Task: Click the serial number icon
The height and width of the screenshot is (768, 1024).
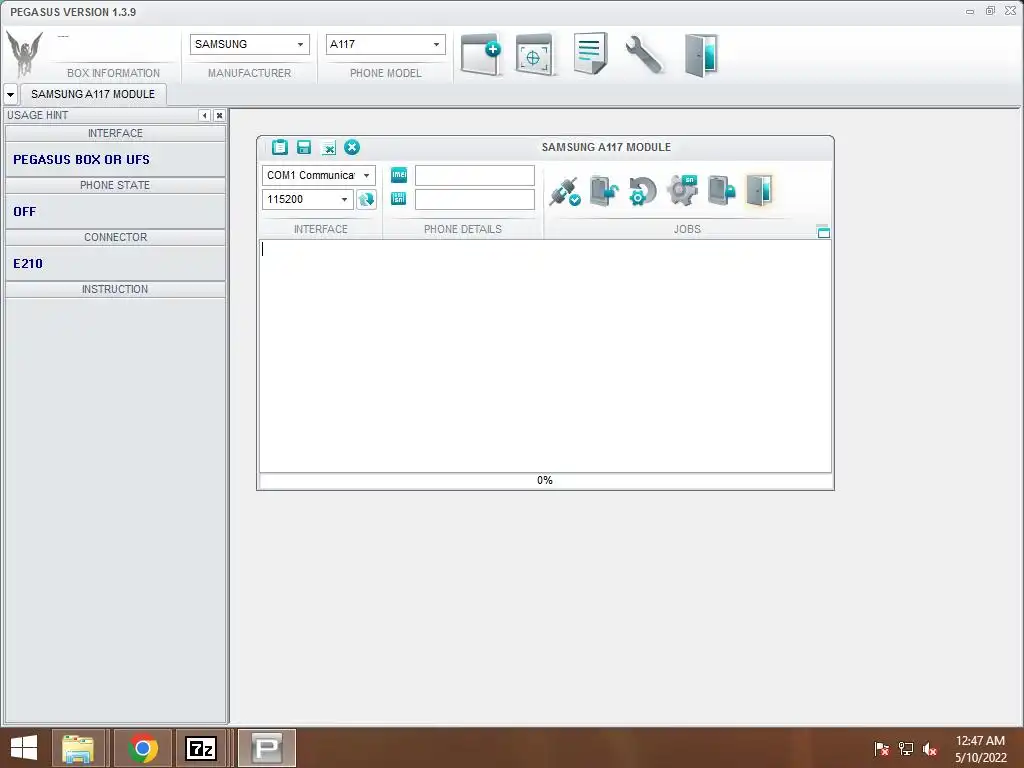Action: click(398, 198)
